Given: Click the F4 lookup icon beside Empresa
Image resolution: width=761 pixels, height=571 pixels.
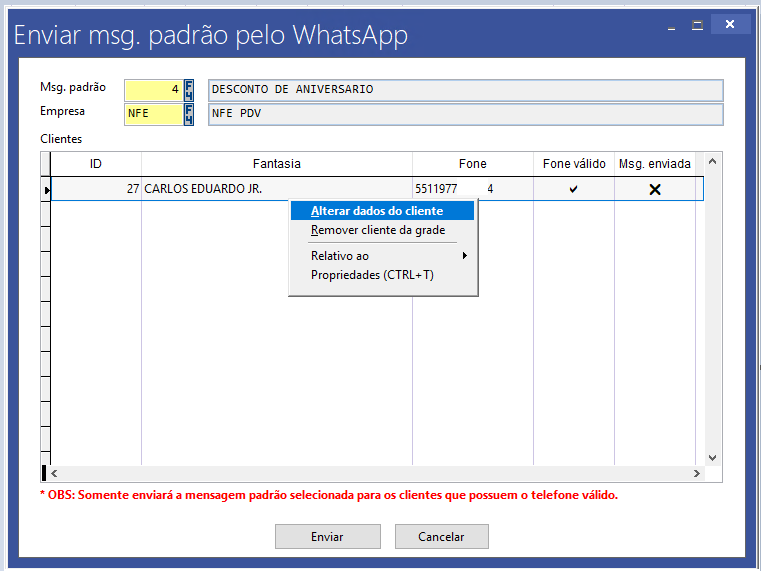Looking at the screenshot, I should tap(189, 114).
